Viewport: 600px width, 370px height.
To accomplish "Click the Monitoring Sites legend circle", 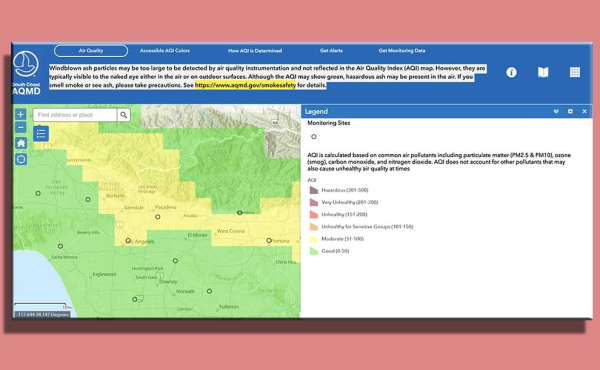I will pyautogui.click(x=314, y=137).
